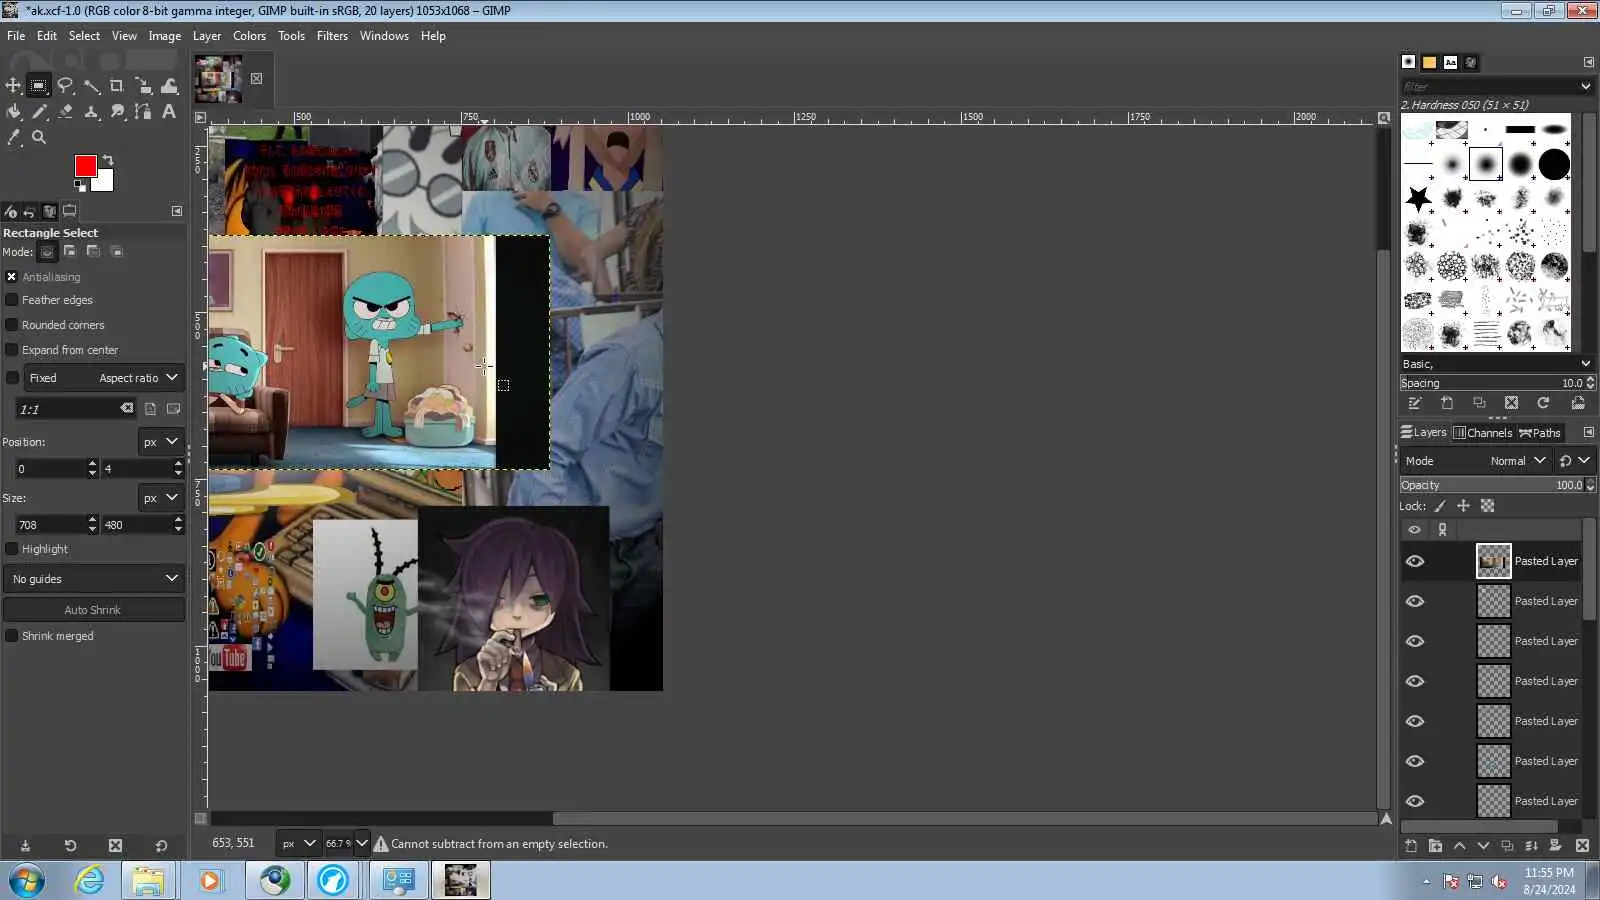The image size is (1600, 900).
Task: Check the Expand from center option
Action: click(12, 350)
